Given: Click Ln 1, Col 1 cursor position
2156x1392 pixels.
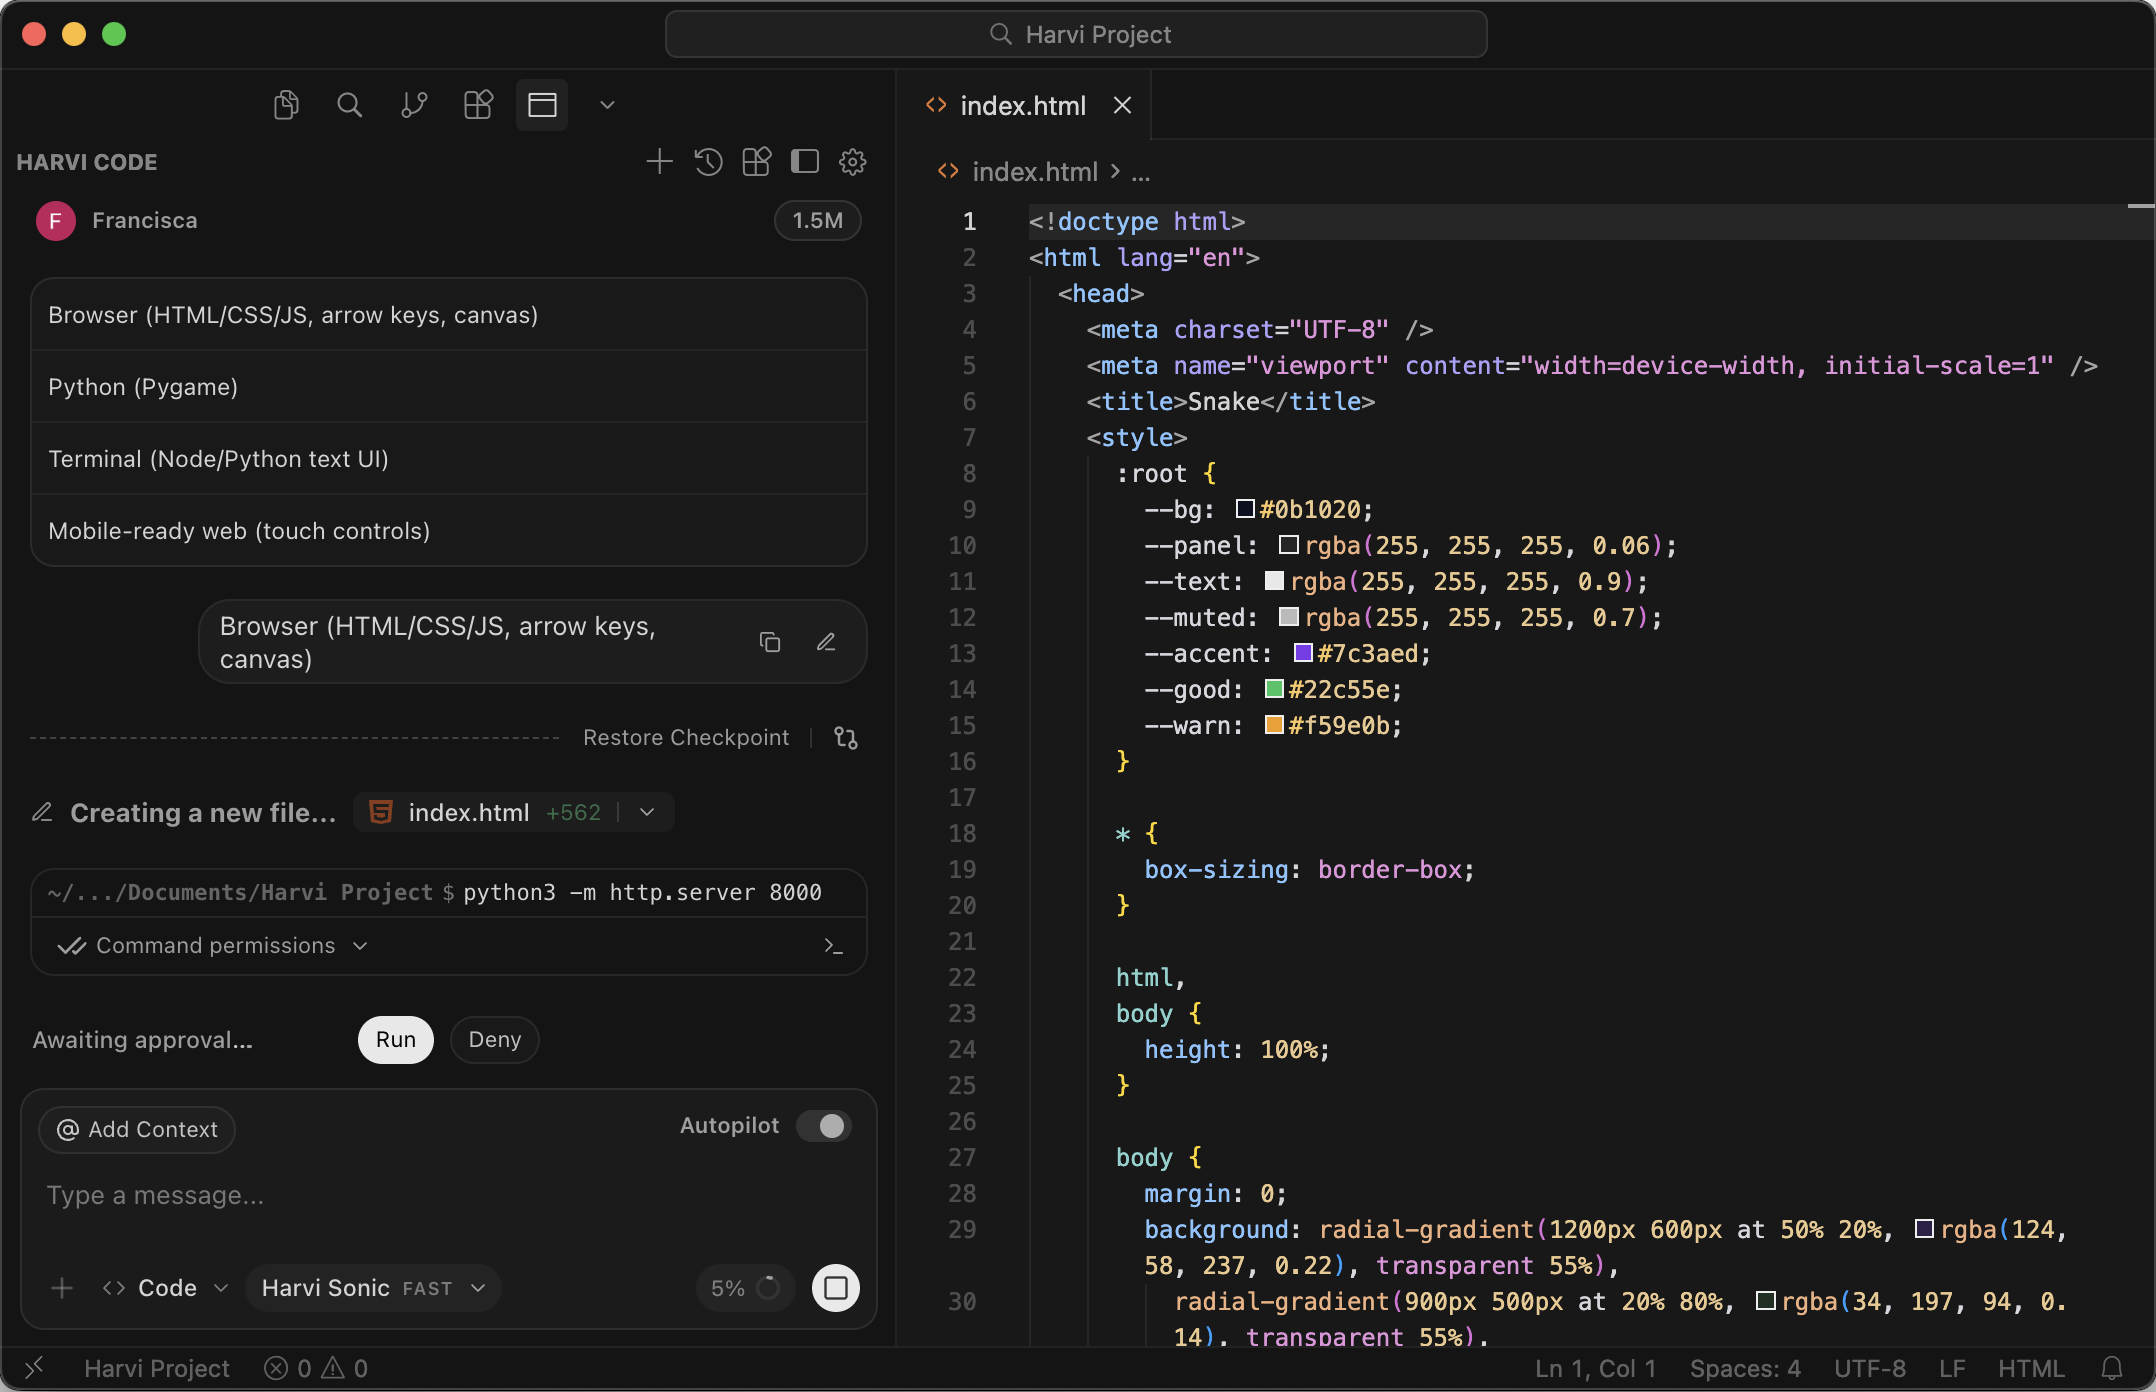Looking at the screenshot, I should coord(1596,1368).
